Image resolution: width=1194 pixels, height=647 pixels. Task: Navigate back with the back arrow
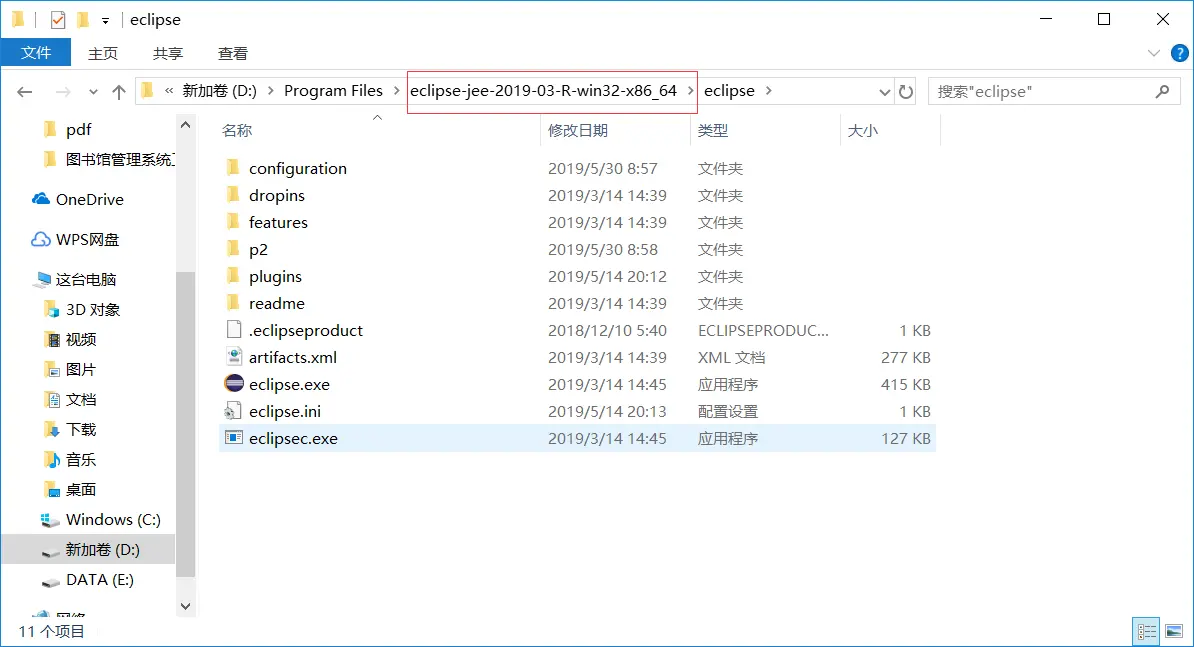click(x=25, y=91)
